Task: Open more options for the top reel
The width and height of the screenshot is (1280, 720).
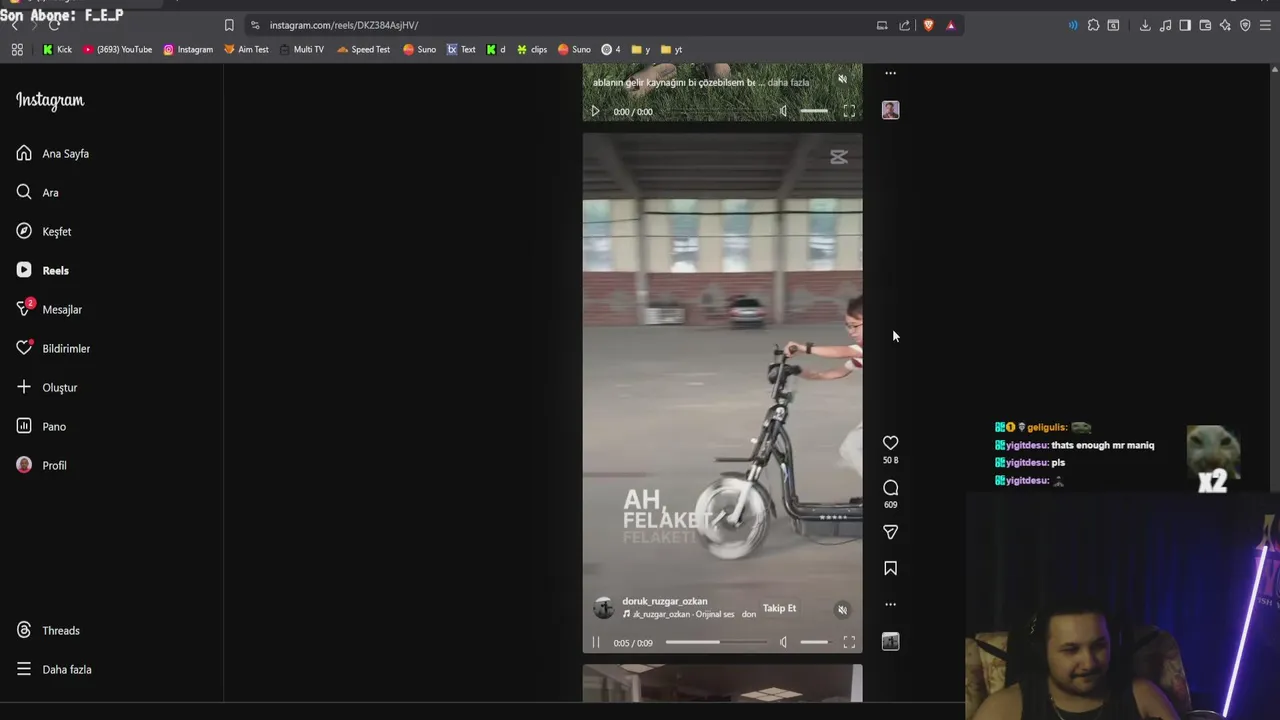Action: 890,73
